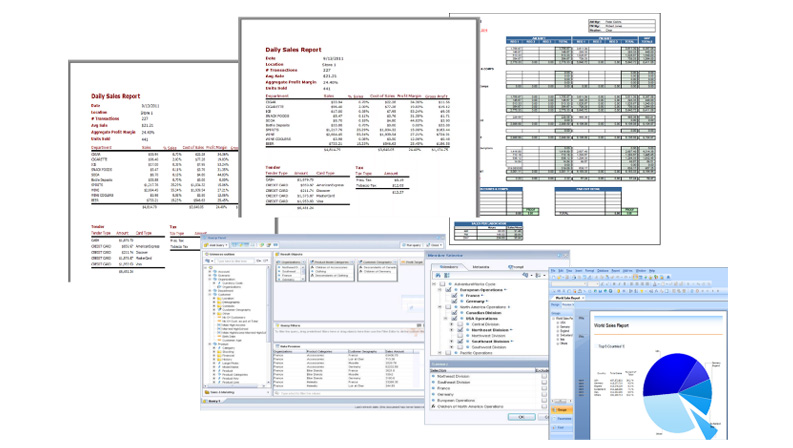Select the Customer Geography result object
The image size is (793, 448).
(x=377, y=262)
